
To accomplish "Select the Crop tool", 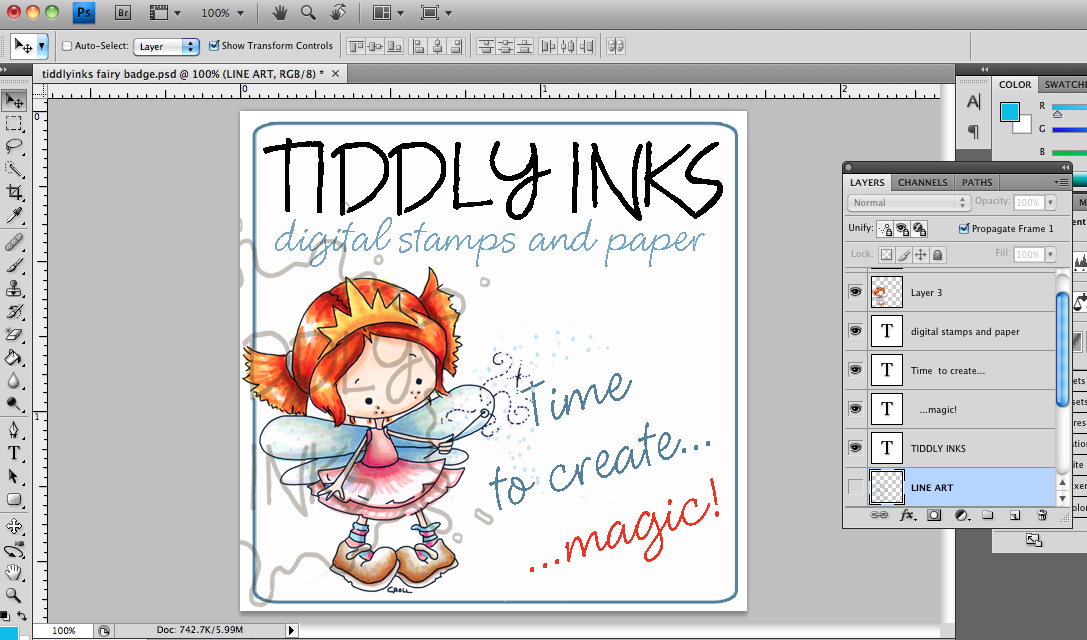I will point(14,192).
